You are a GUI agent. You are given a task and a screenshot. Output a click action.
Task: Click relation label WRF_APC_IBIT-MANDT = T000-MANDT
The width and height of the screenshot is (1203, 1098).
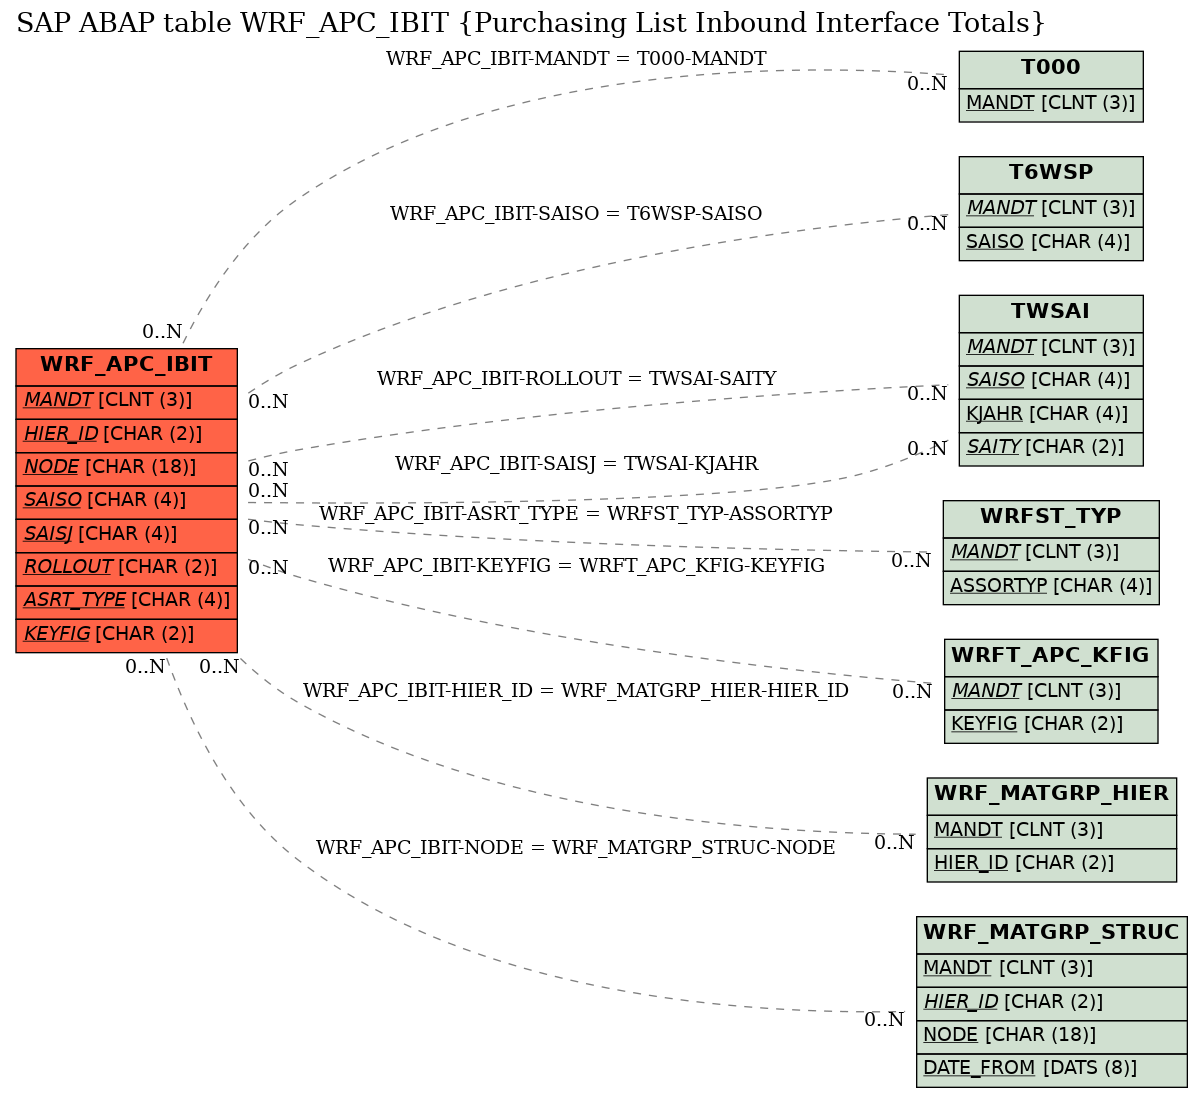(x=576, y=59)
